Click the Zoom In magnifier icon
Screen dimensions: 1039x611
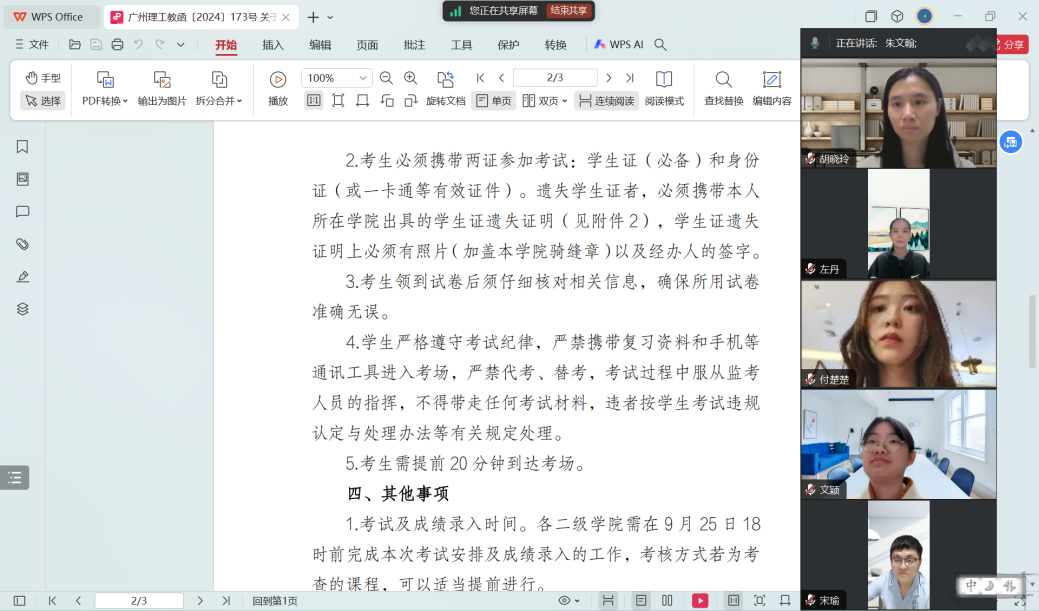click(x=411, y=78)
